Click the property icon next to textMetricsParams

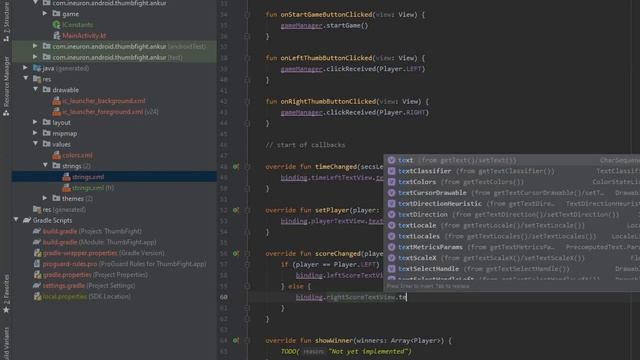tap(391, 247)
